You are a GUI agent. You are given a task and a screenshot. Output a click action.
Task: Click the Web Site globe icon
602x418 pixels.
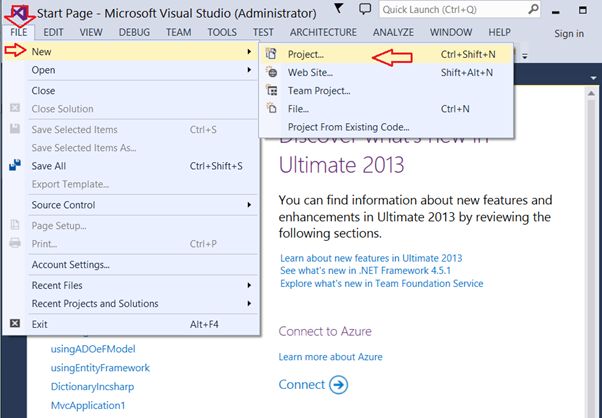pyautogui.click(x=271, y=72)
